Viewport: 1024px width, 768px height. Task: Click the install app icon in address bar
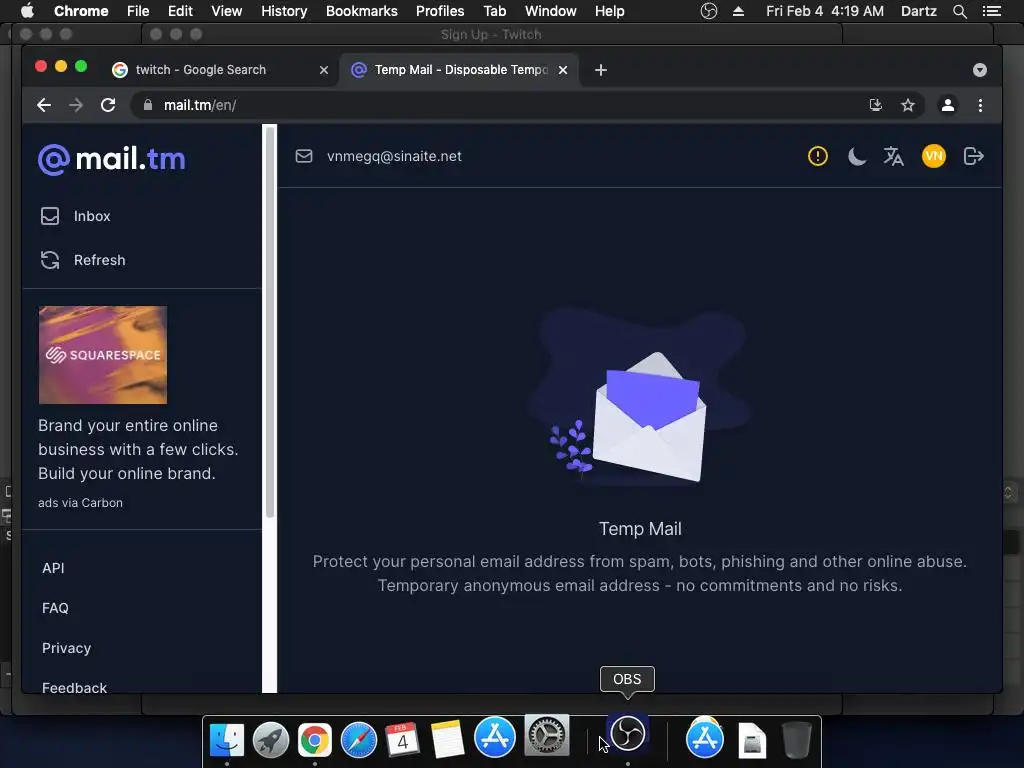876,105
